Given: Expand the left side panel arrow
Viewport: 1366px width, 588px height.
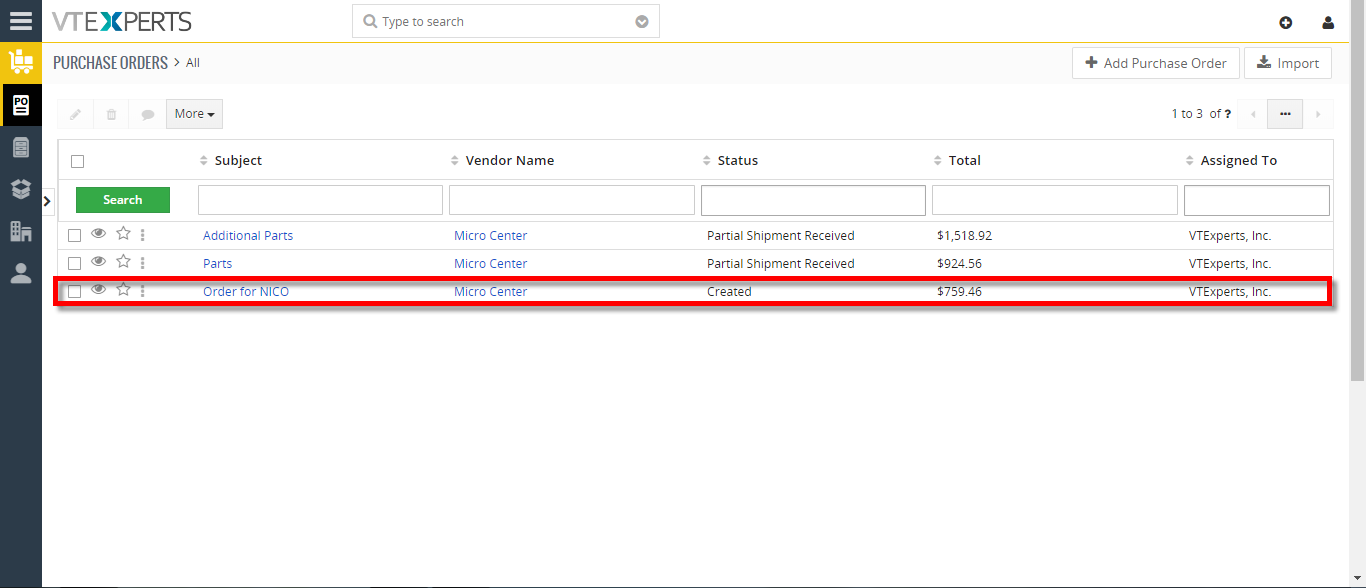Looking at the screenshot, I should 47,201.
